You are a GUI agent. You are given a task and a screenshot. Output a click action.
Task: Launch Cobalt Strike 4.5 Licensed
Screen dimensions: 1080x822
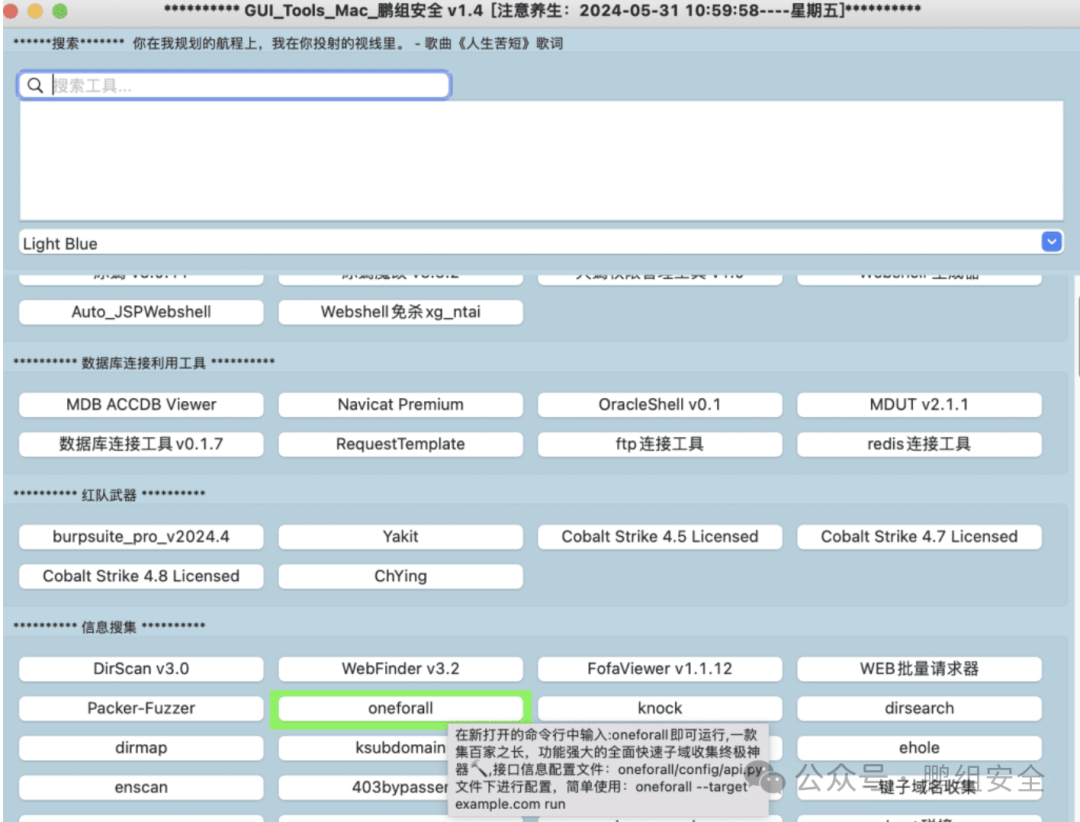(660, 537)
